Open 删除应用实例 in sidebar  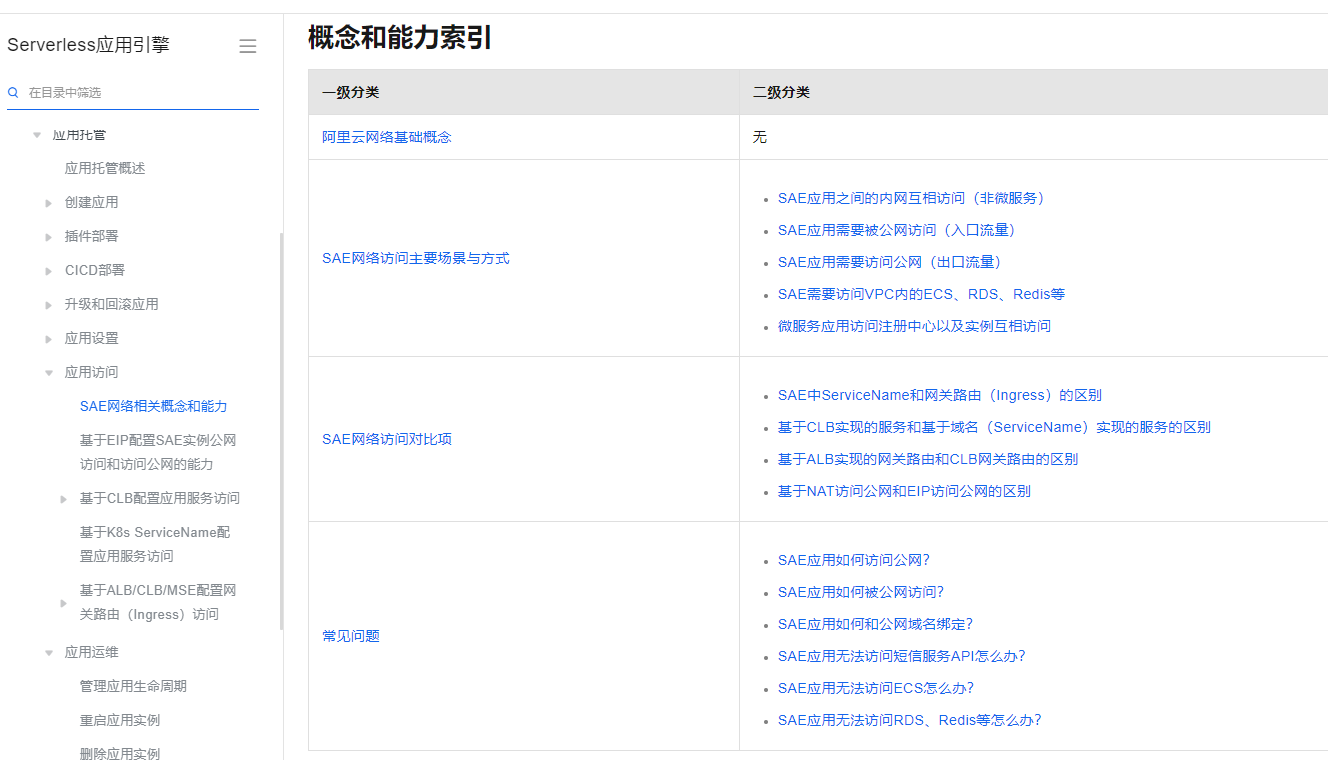[x=120, y=753]
